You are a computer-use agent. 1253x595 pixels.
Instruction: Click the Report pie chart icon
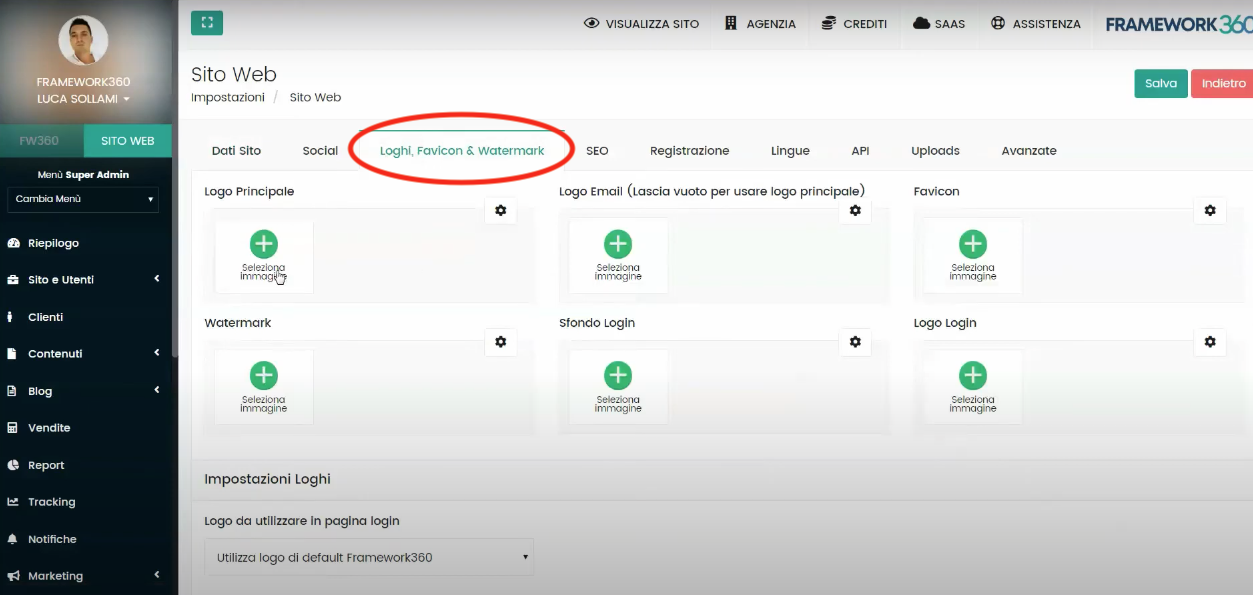click(13, 465)
